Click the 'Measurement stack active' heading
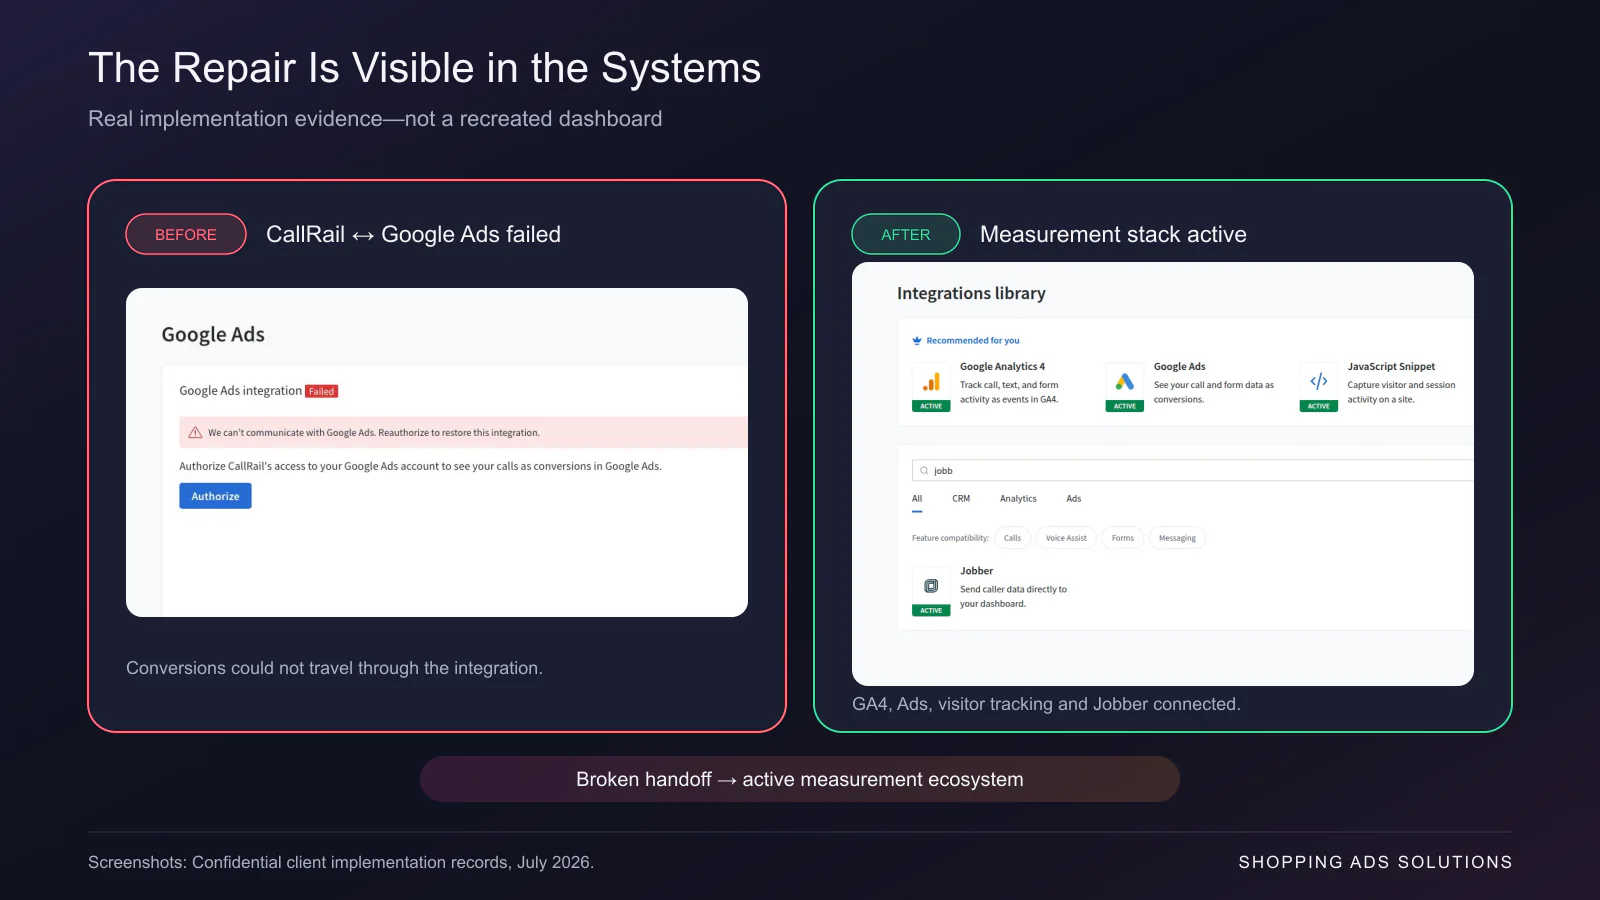The image size is (1600, 900). [x=1113, y=234]
